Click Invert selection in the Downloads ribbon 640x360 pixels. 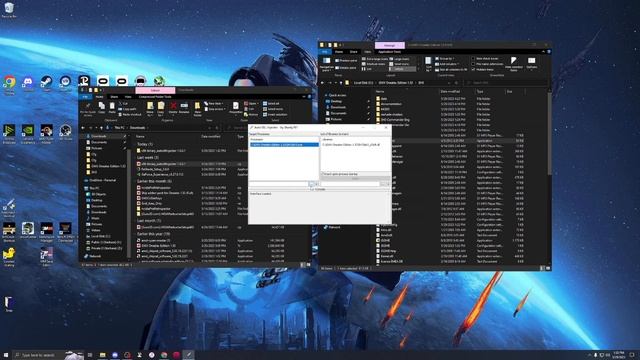click(275, 115)
